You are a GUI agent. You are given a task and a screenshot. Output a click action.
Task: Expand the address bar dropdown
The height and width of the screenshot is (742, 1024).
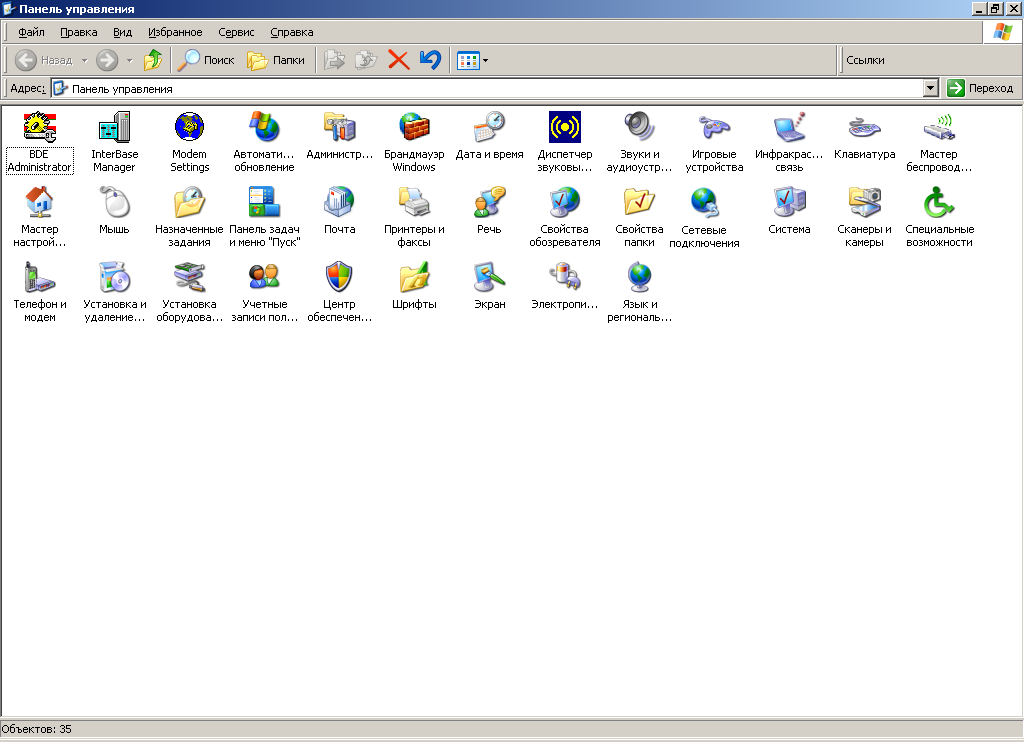[x=931, y=88]
